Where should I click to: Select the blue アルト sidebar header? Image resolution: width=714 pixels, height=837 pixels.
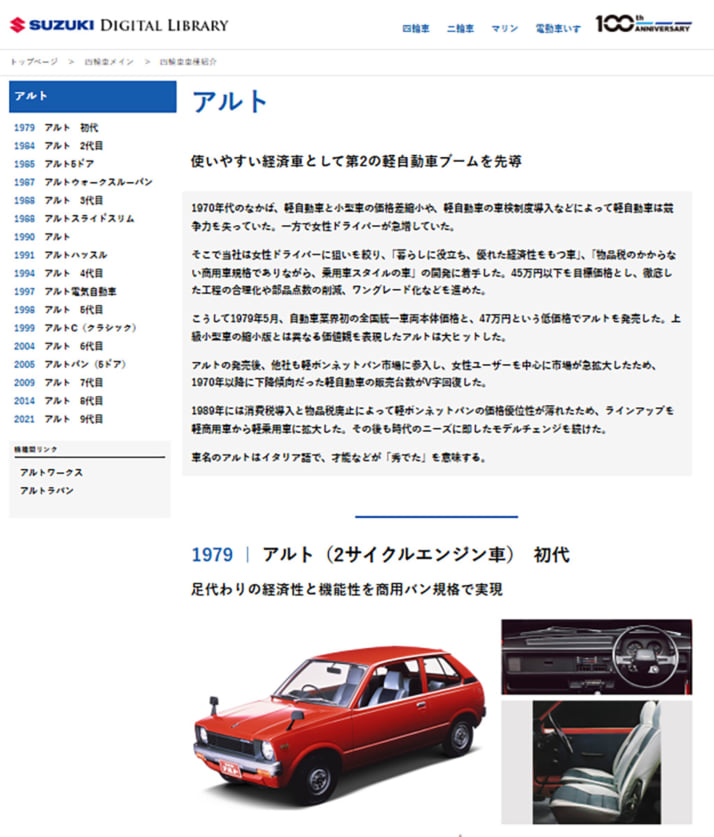pos(93,97)
